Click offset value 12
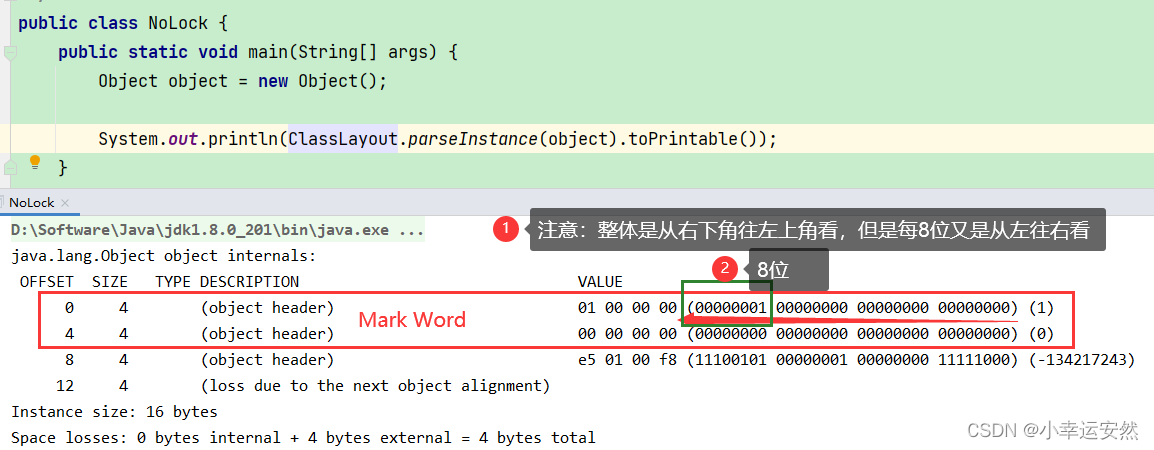This screenshot has width=1154, height=450. (65, 385)
